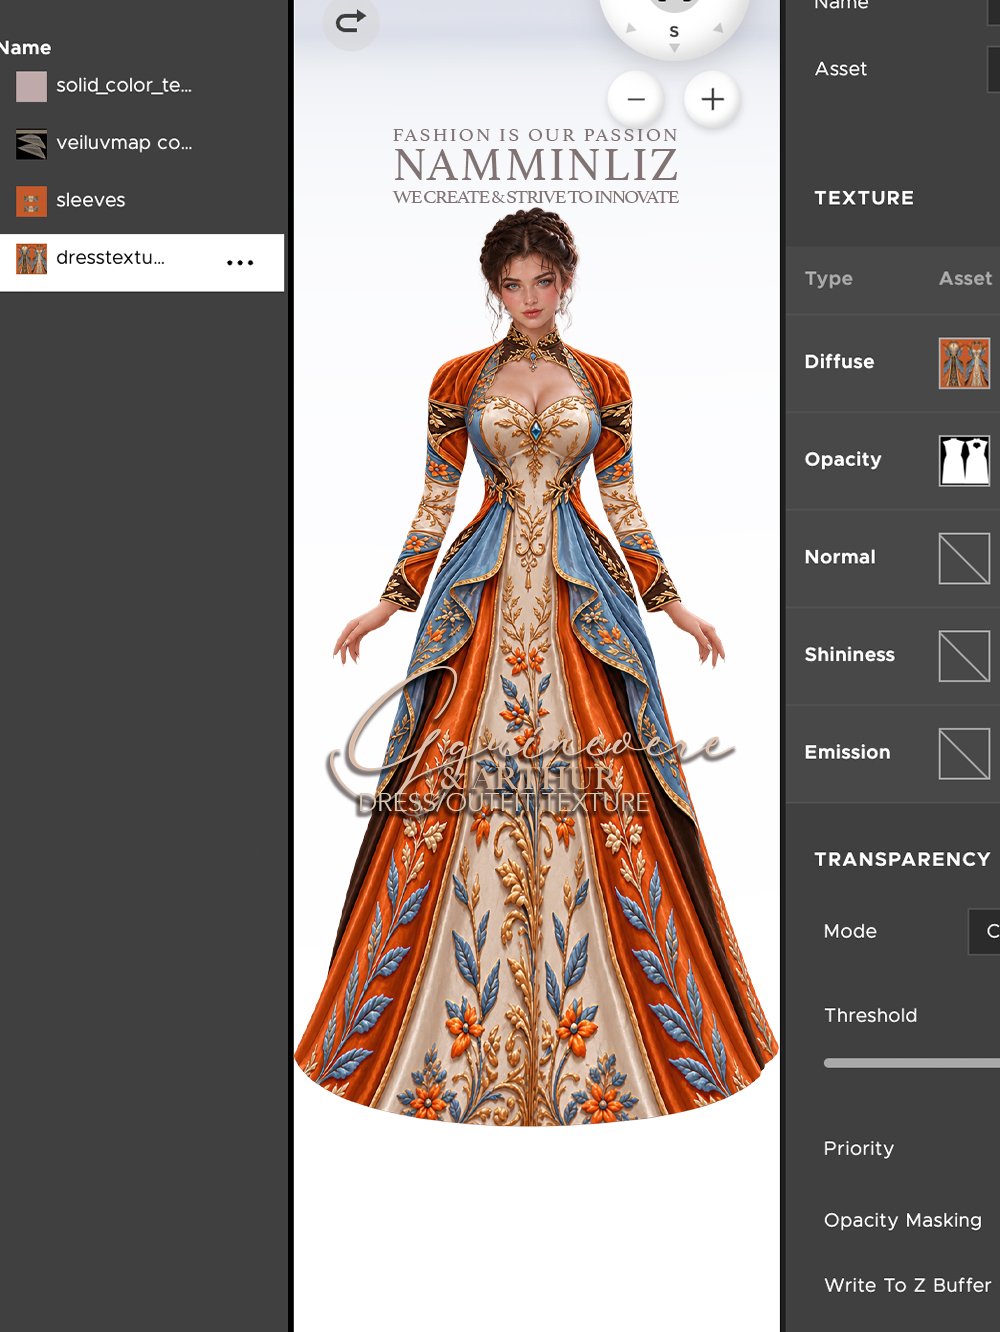This screenshot has width=1000, height=1332.
Task: Adjust the Threshold slider track
Action: [x=912, y=1063]
